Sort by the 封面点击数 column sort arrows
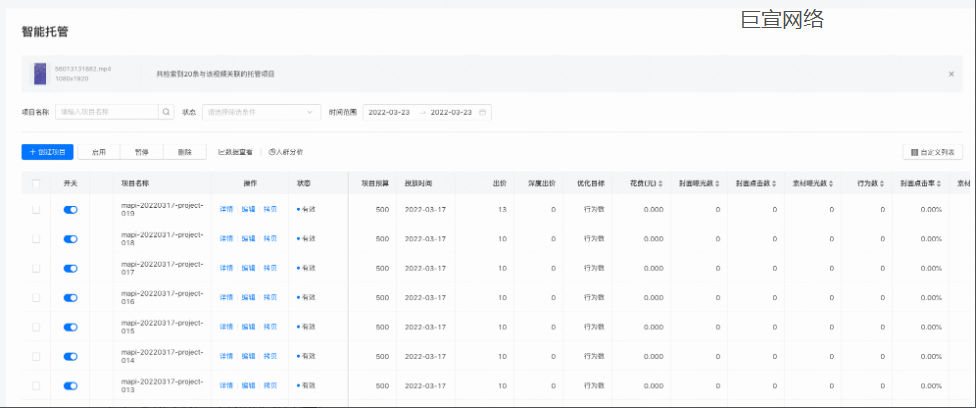 click(x=774, y=184)
